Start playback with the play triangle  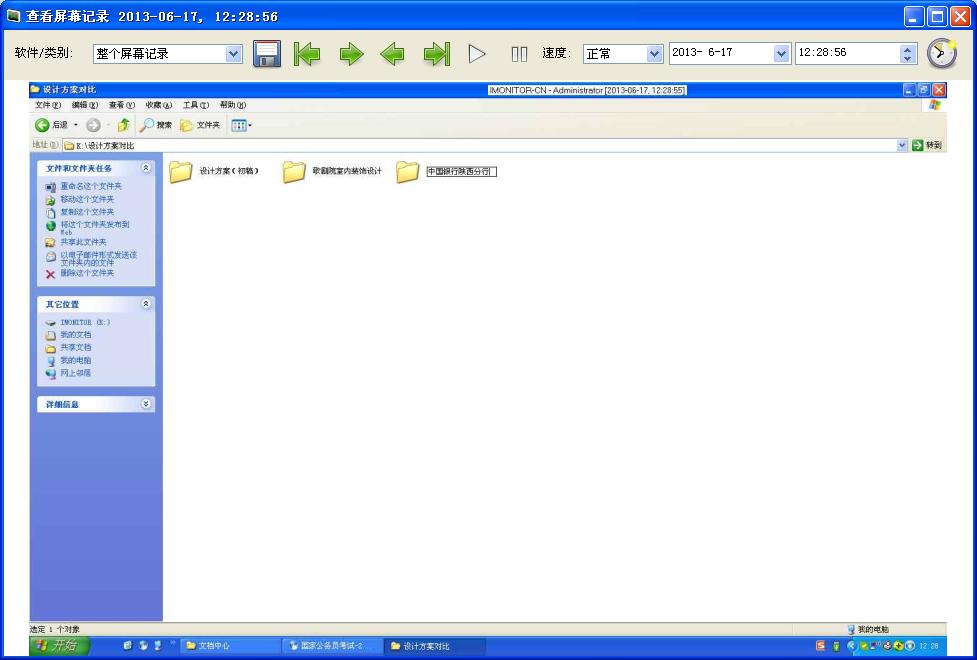pos(477,54)
